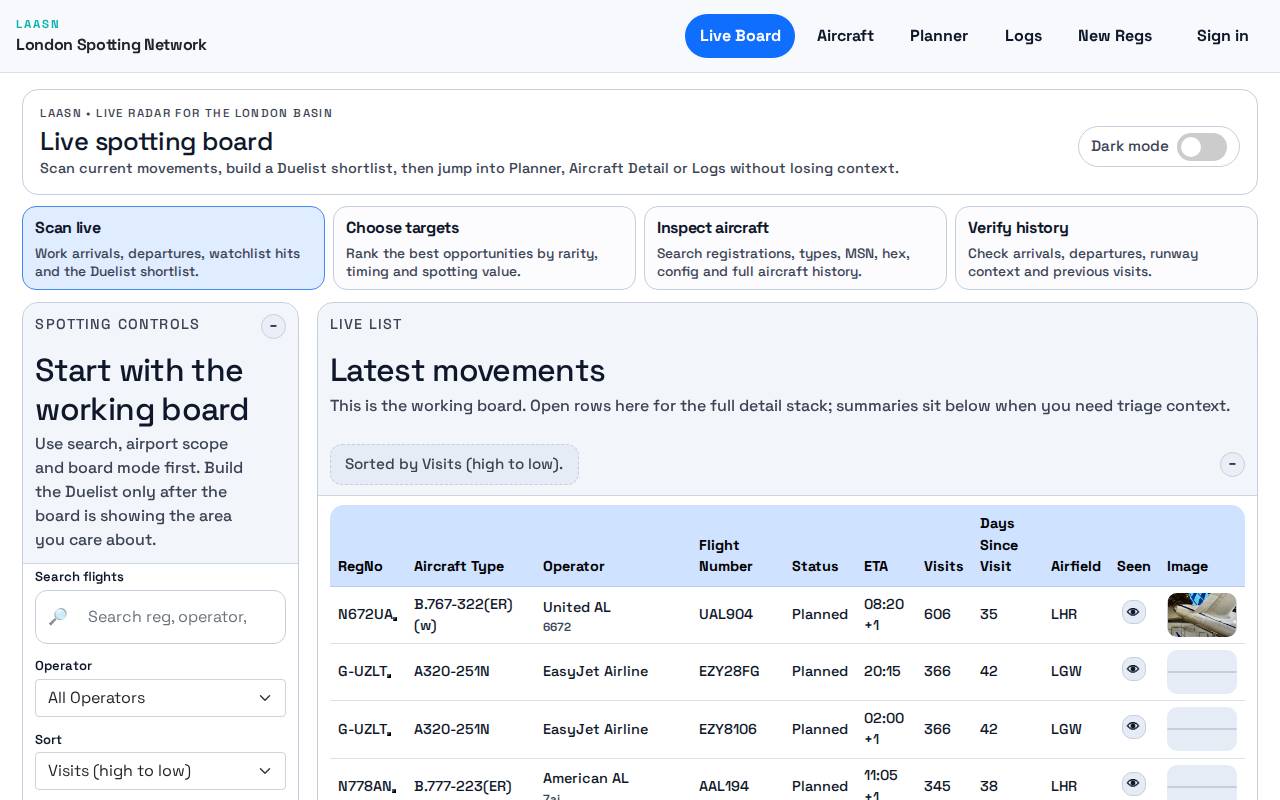Open the N672UA aircraft photo thumbnail

click(1202, 615)
